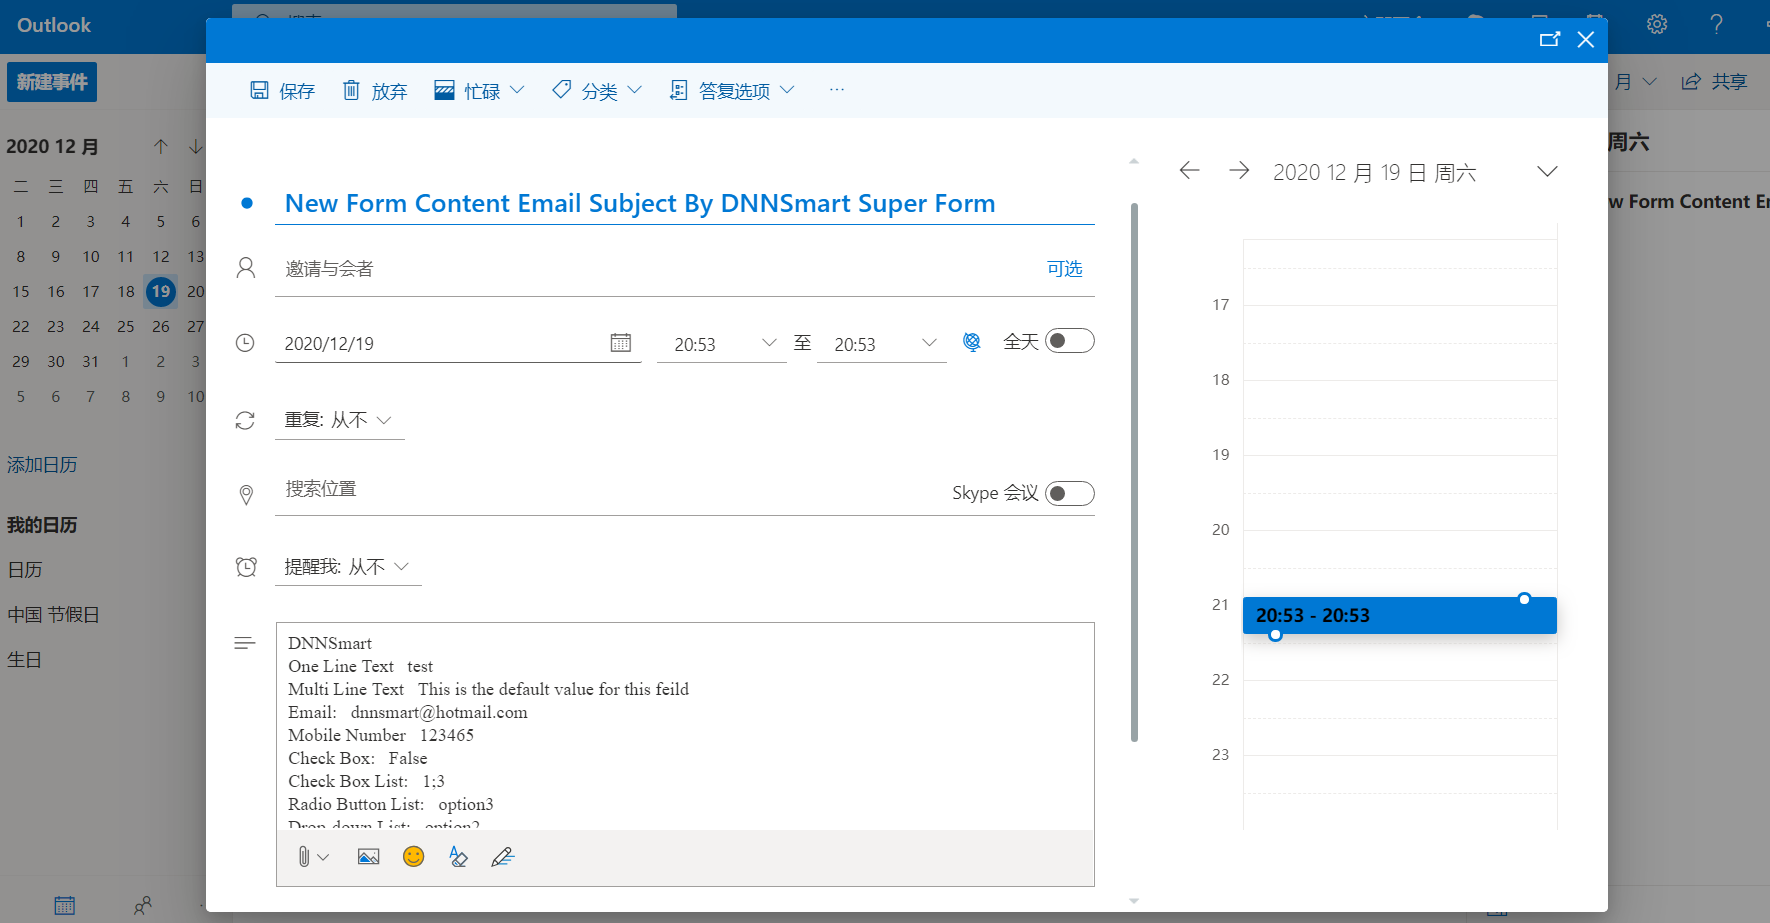Pop out event form to new window
This screenshot has width=1770, height=923.
coord(1550,39)
